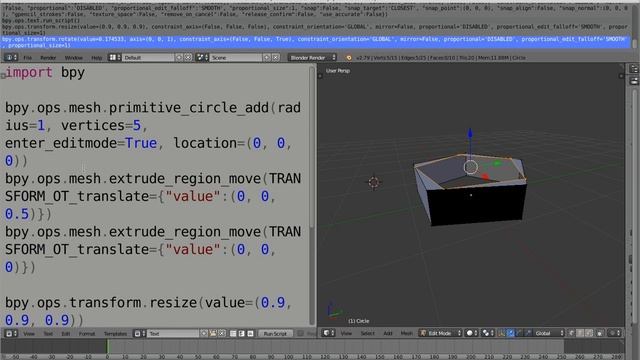
Task: Select the highlighted transform.rotate log line
Action: (316, 42)
